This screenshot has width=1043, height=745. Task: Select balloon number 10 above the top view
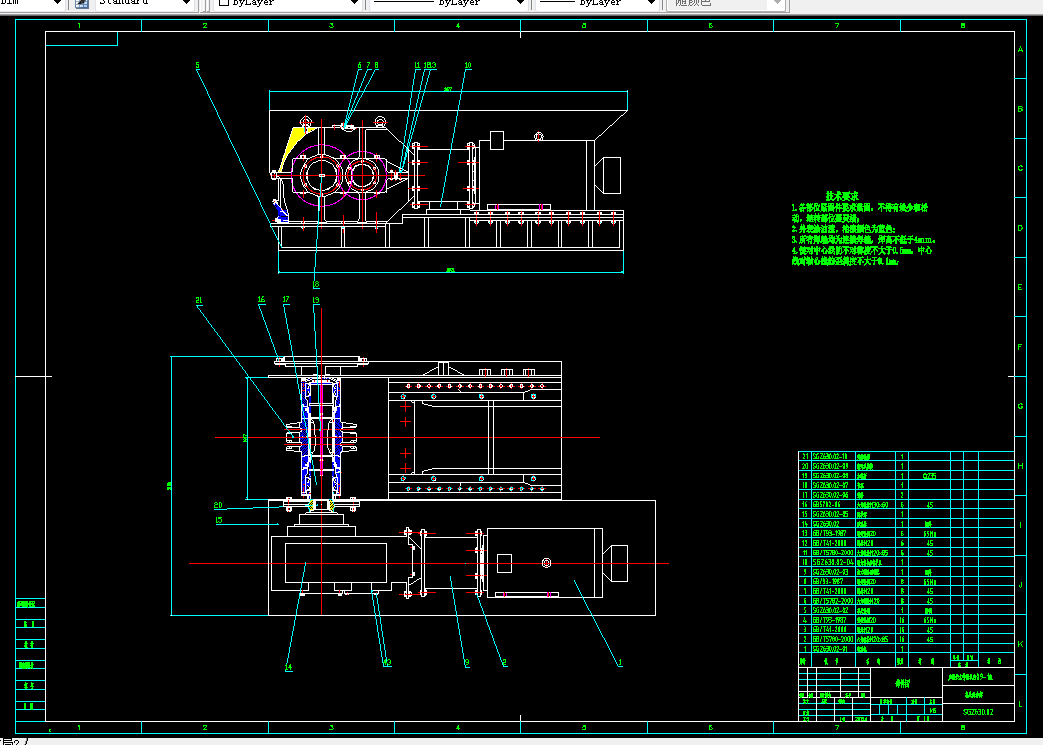pos(468,65)
